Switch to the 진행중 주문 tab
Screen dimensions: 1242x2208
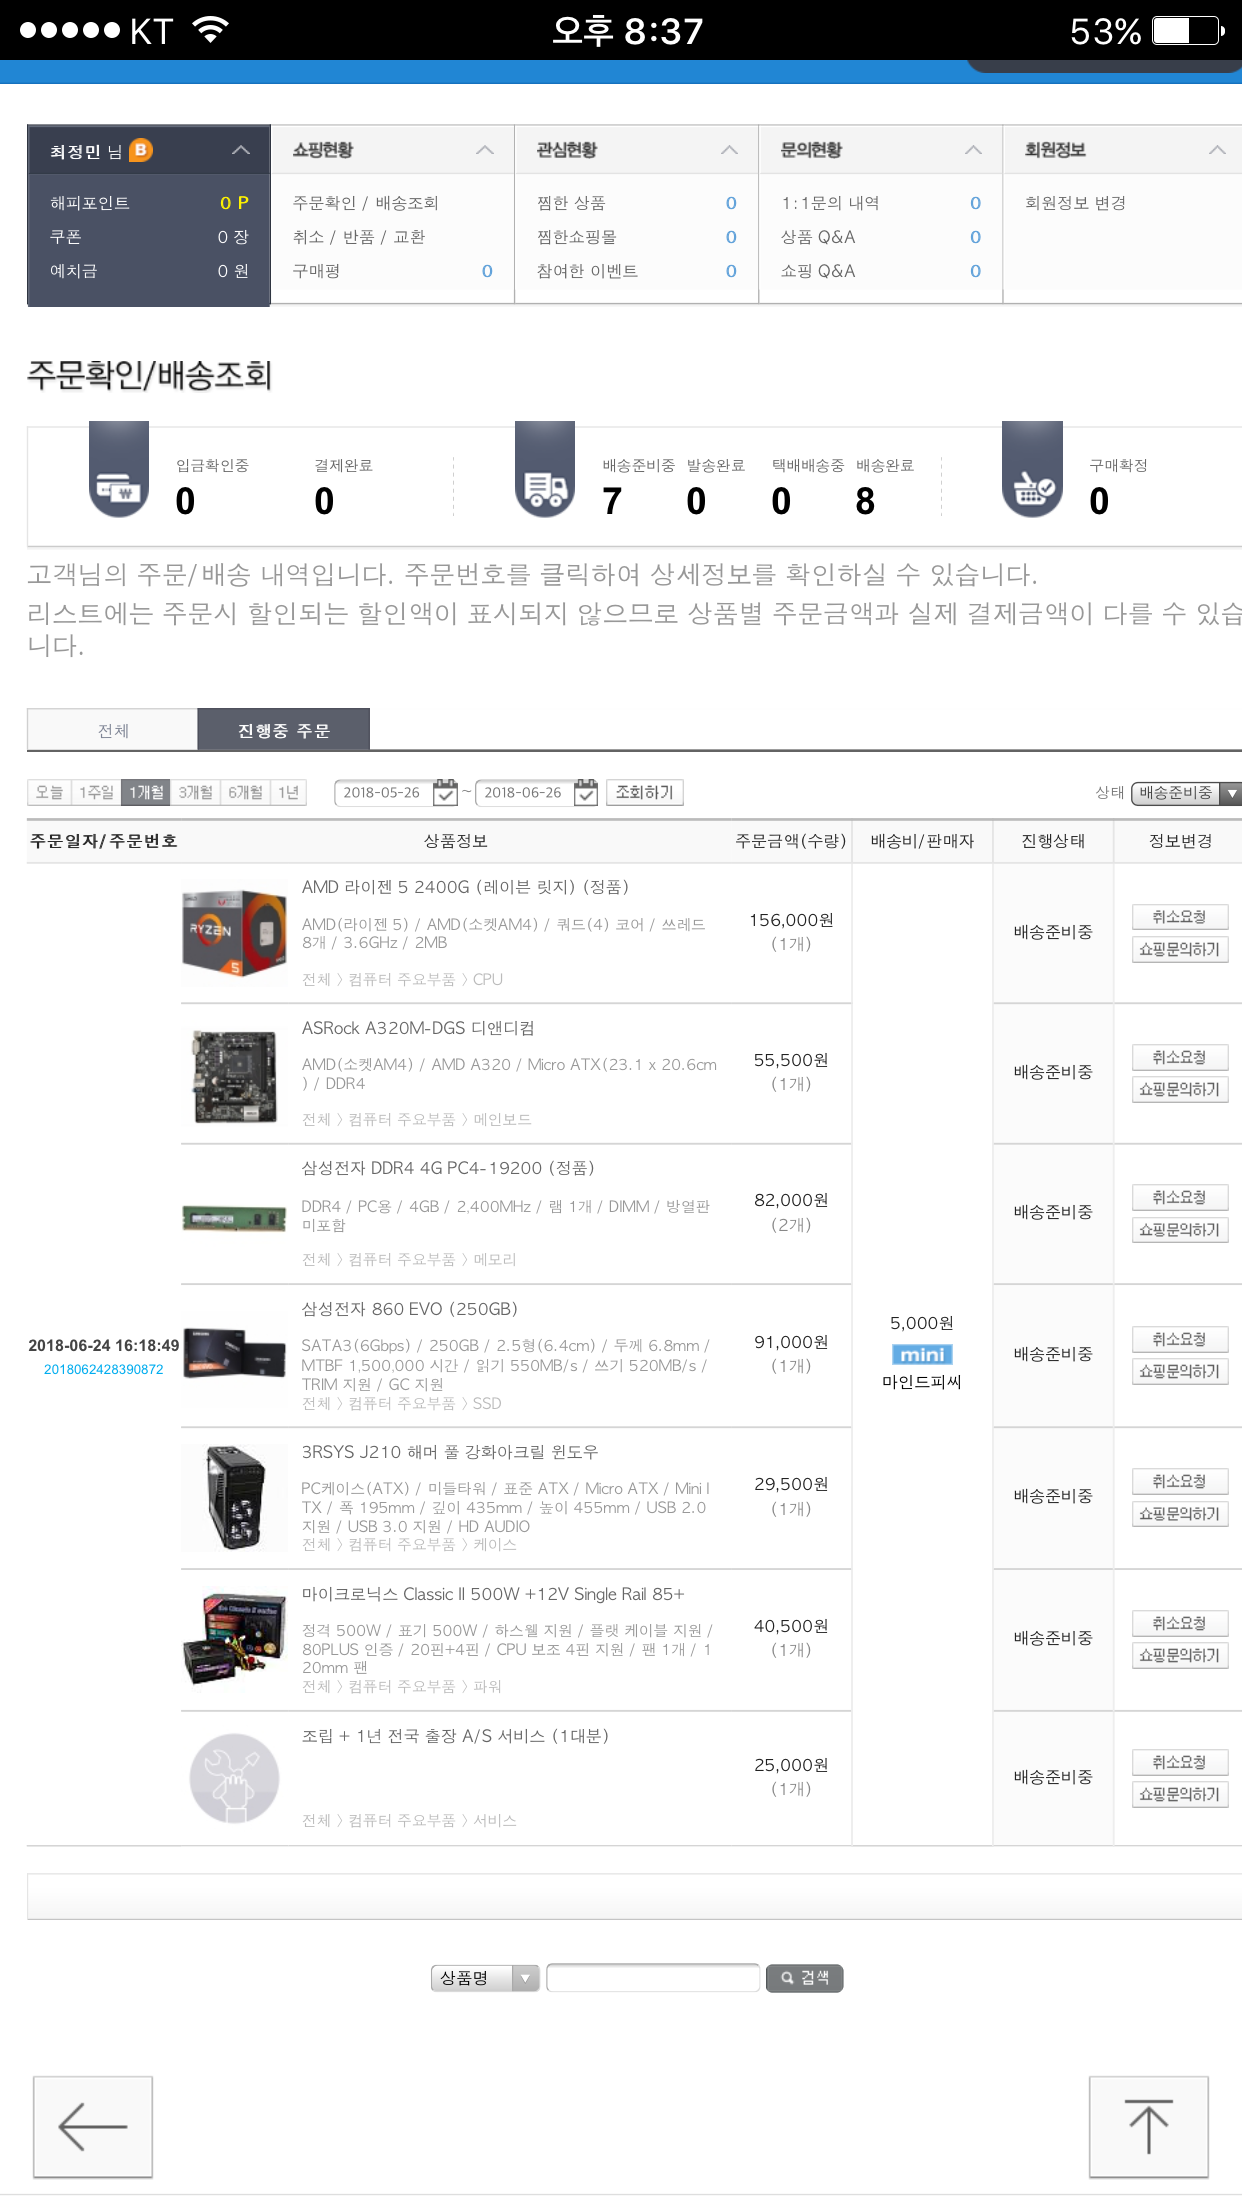[284, 730]
